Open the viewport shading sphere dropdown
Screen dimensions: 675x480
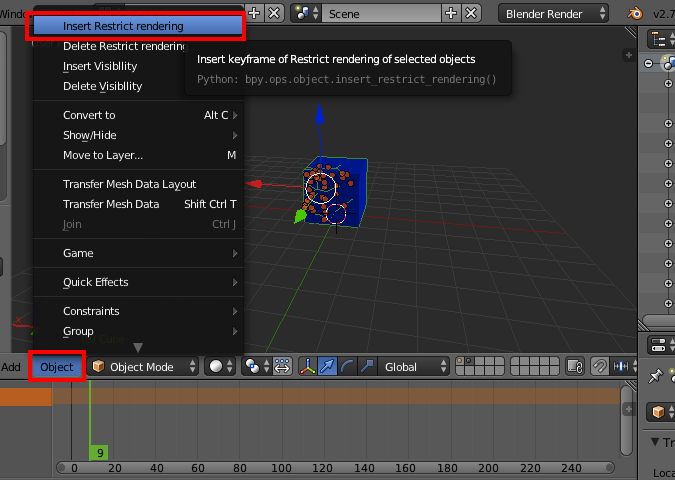point(220,366)
